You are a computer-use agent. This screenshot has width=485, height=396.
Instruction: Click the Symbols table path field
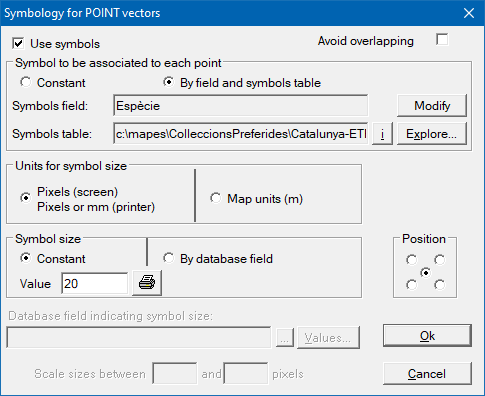(x=241, y=133)
